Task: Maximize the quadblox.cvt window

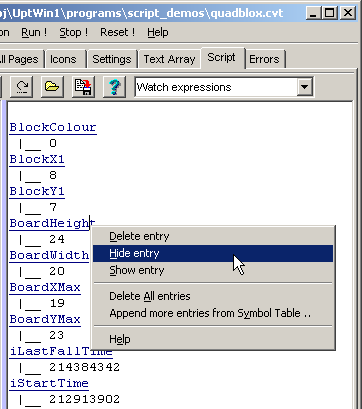Action: pos(329,13)
